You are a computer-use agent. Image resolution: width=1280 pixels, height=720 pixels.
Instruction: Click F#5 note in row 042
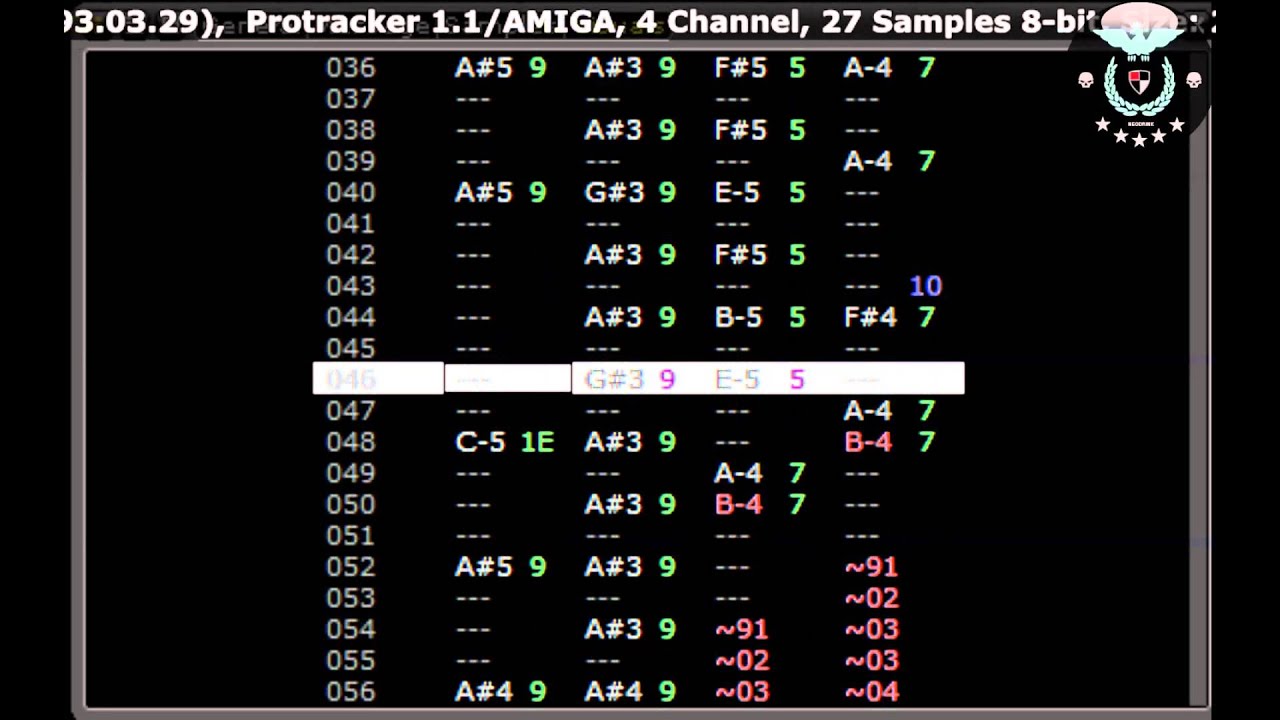[x=742, y=255]
